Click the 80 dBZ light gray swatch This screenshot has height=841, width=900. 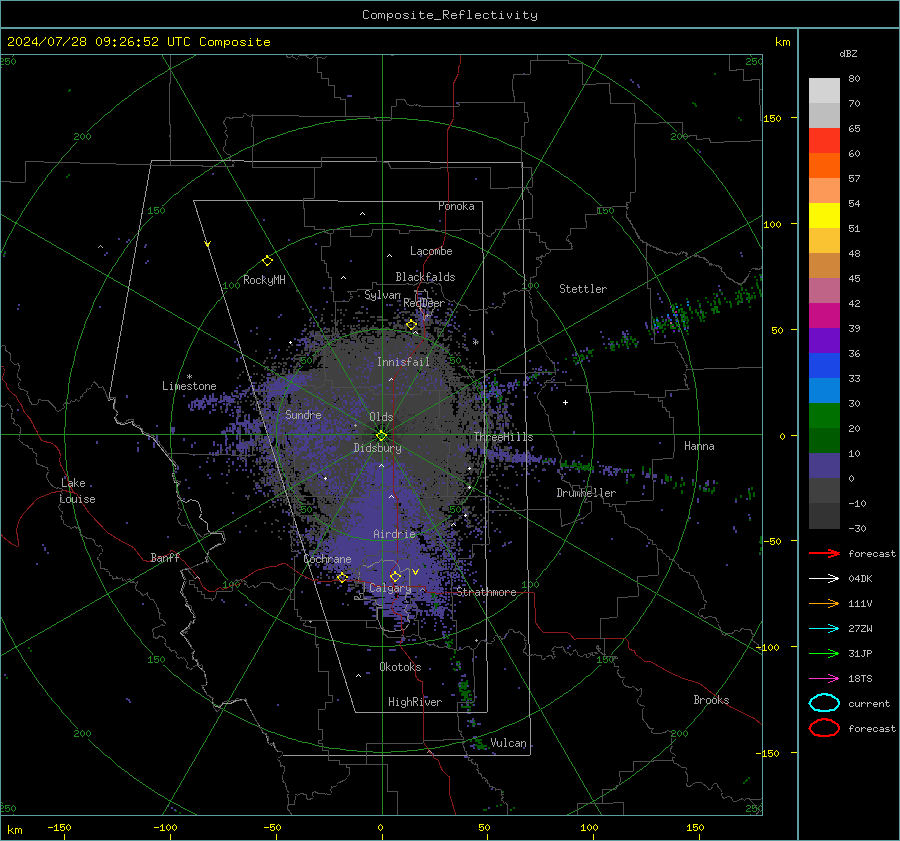point(824,90)
